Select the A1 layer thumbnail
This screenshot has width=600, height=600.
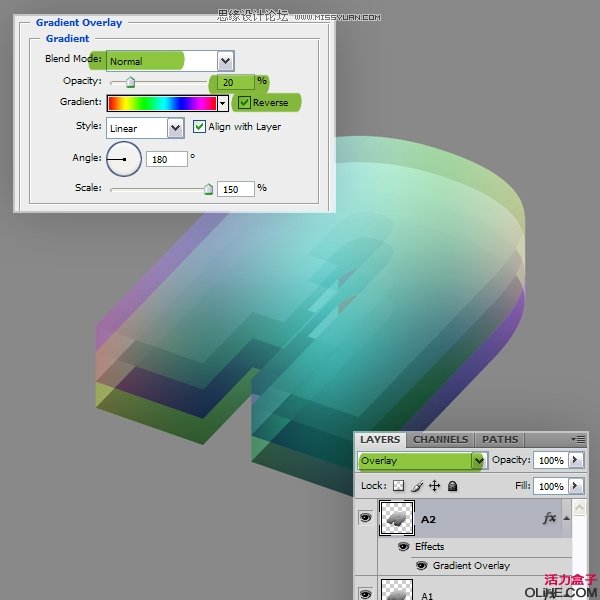397,589
